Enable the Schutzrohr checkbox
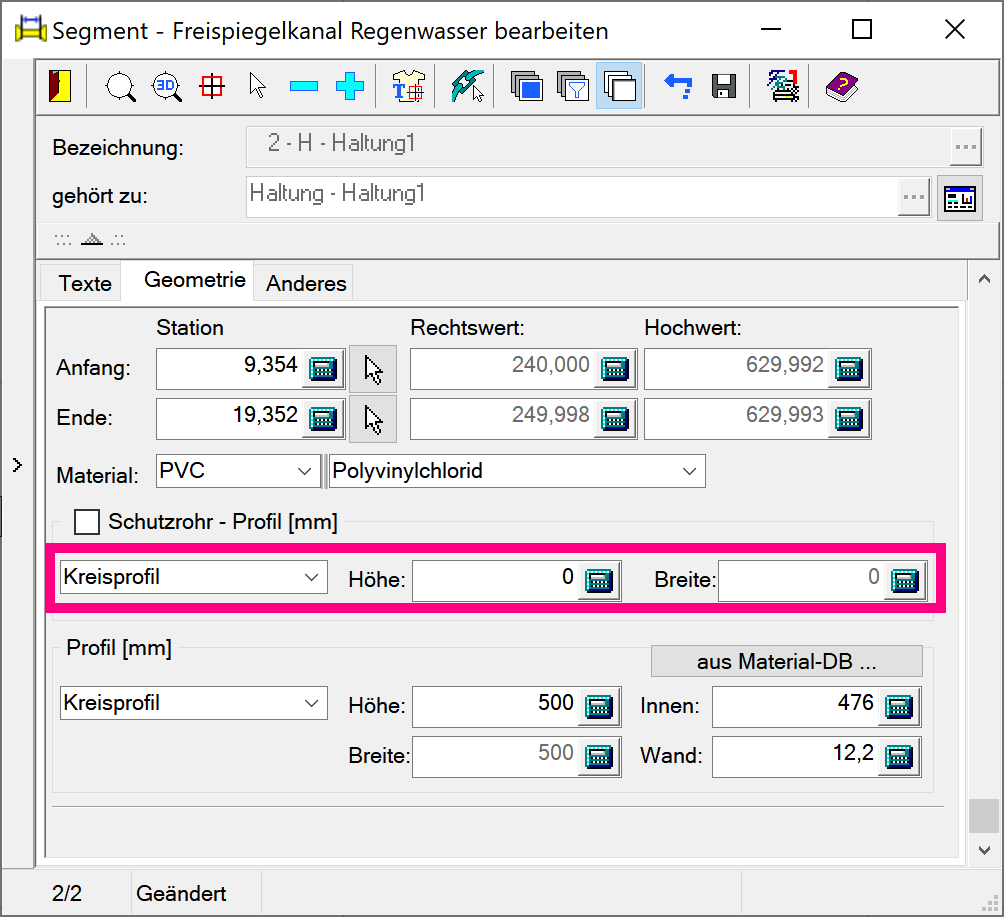 coord(88,522)
